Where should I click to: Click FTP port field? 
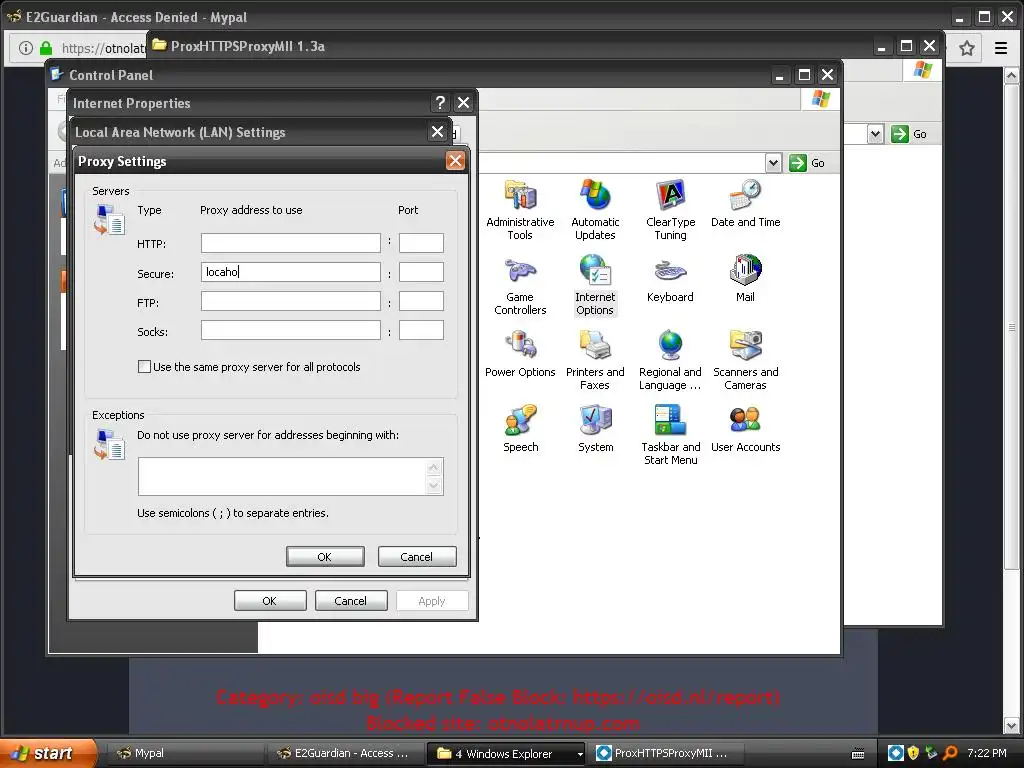[x=421, y=301]
